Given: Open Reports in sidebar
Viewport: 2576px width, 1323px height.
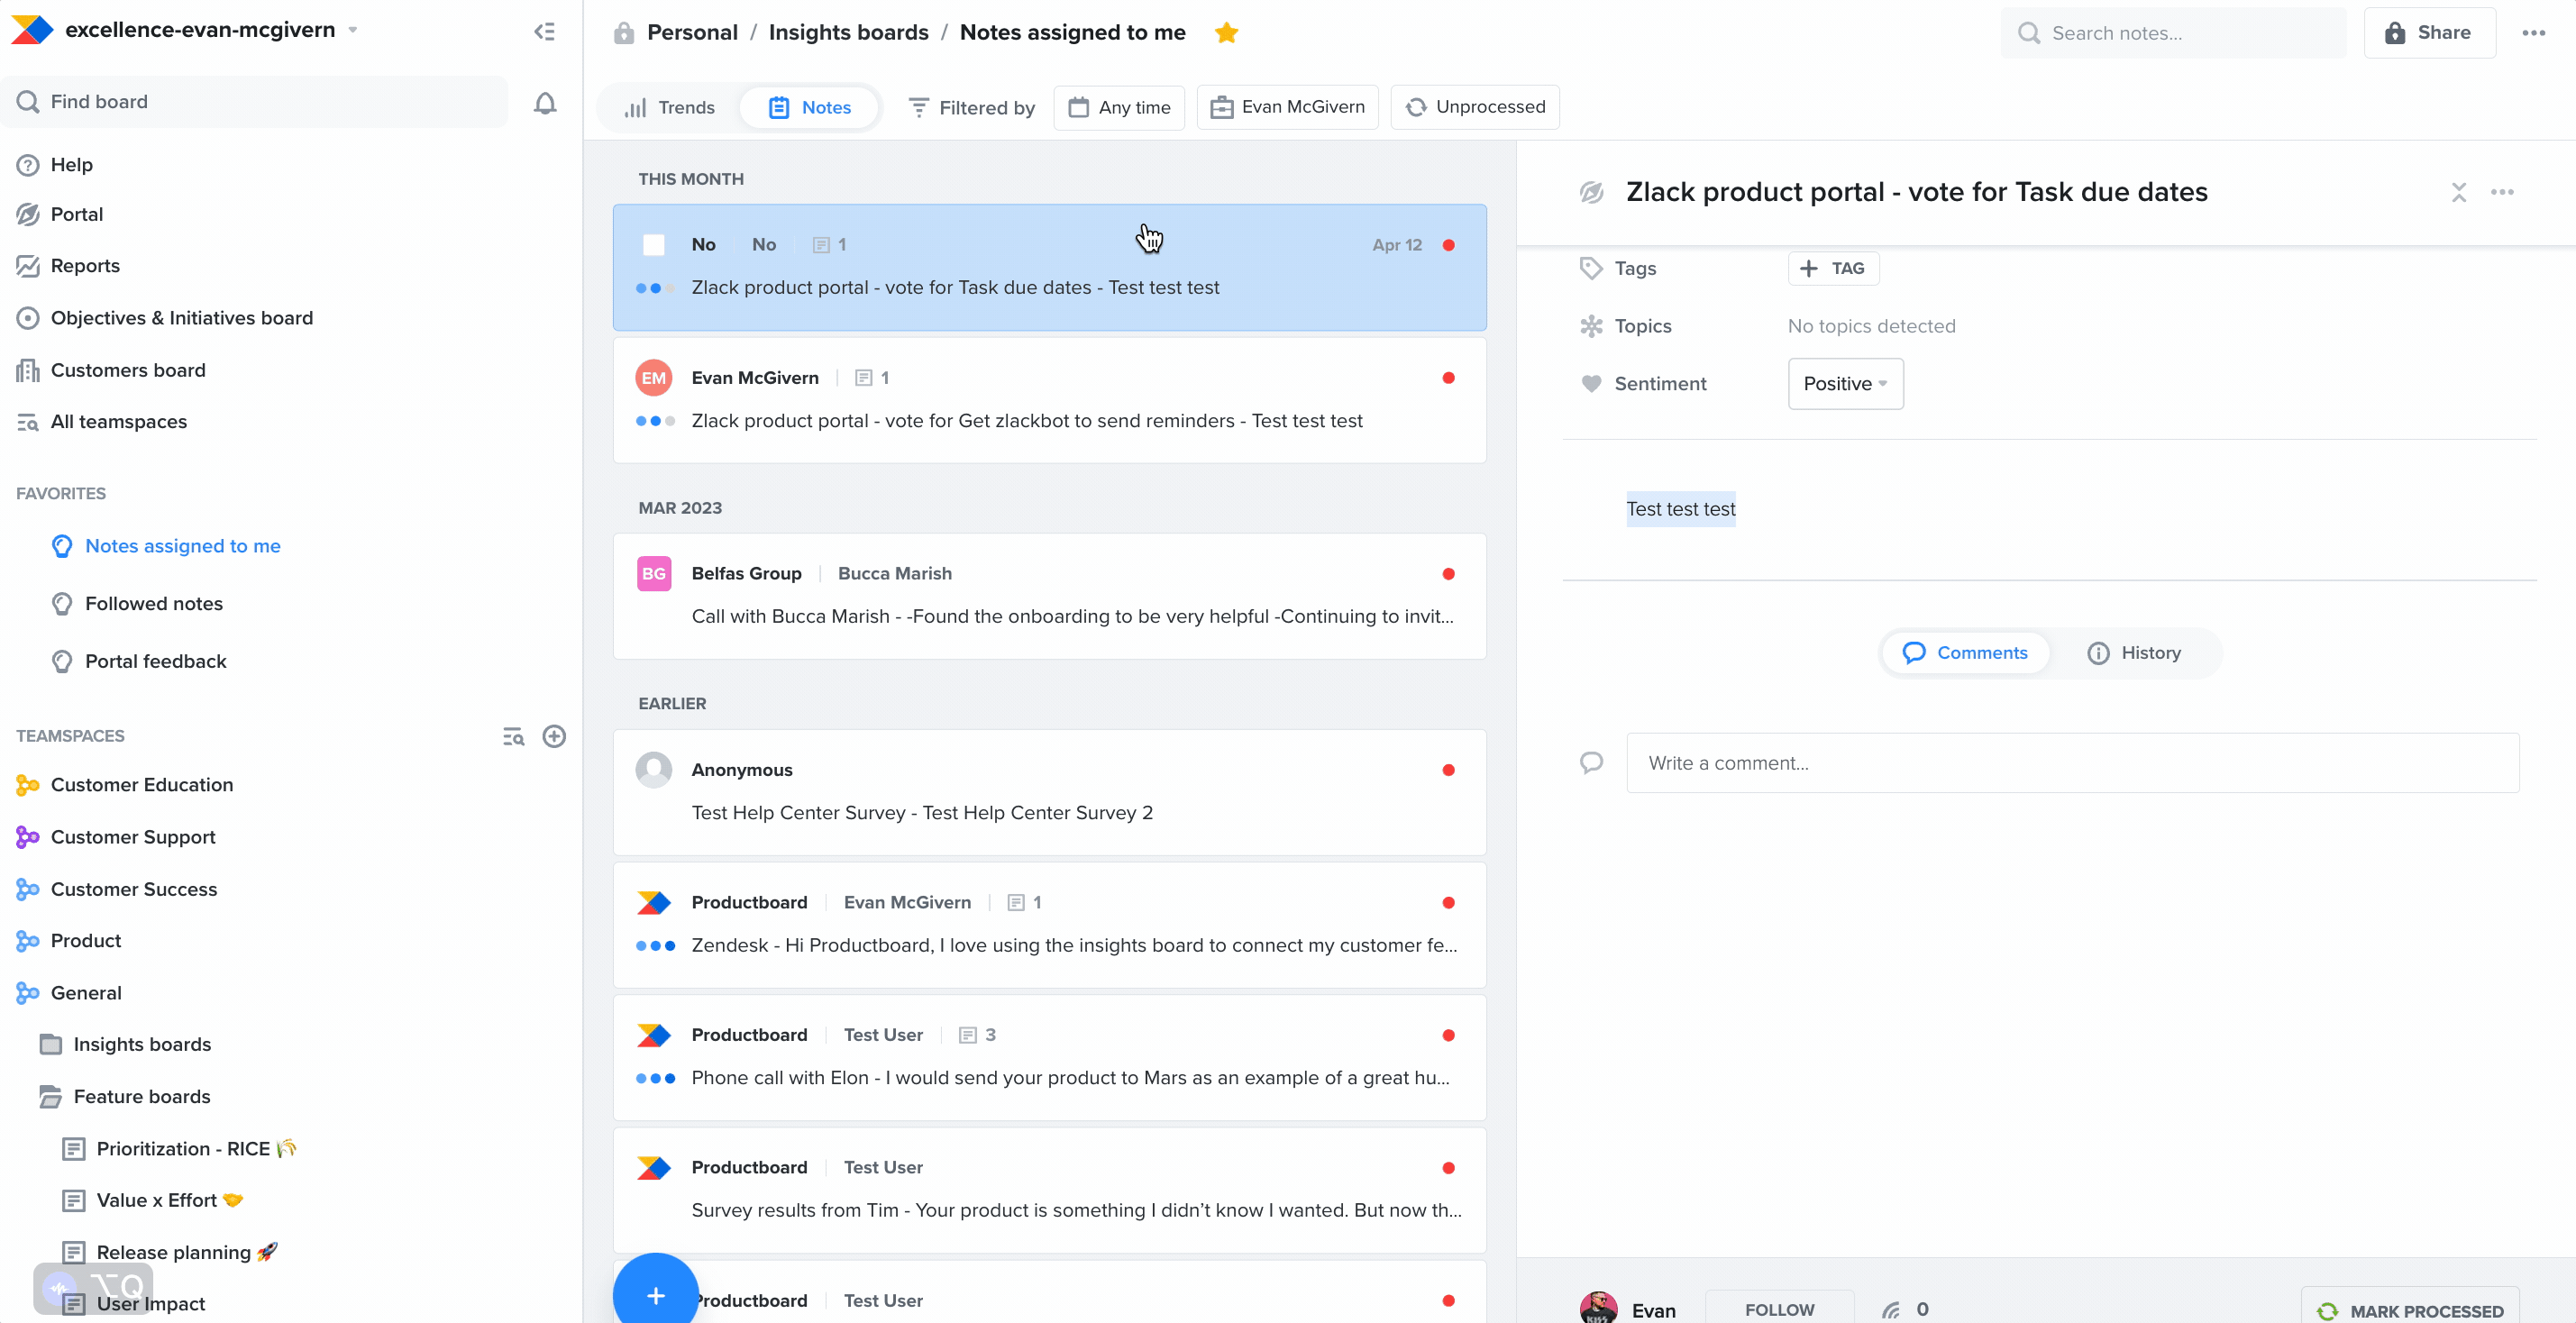Looking at the screenshot, I should (85, 266).
